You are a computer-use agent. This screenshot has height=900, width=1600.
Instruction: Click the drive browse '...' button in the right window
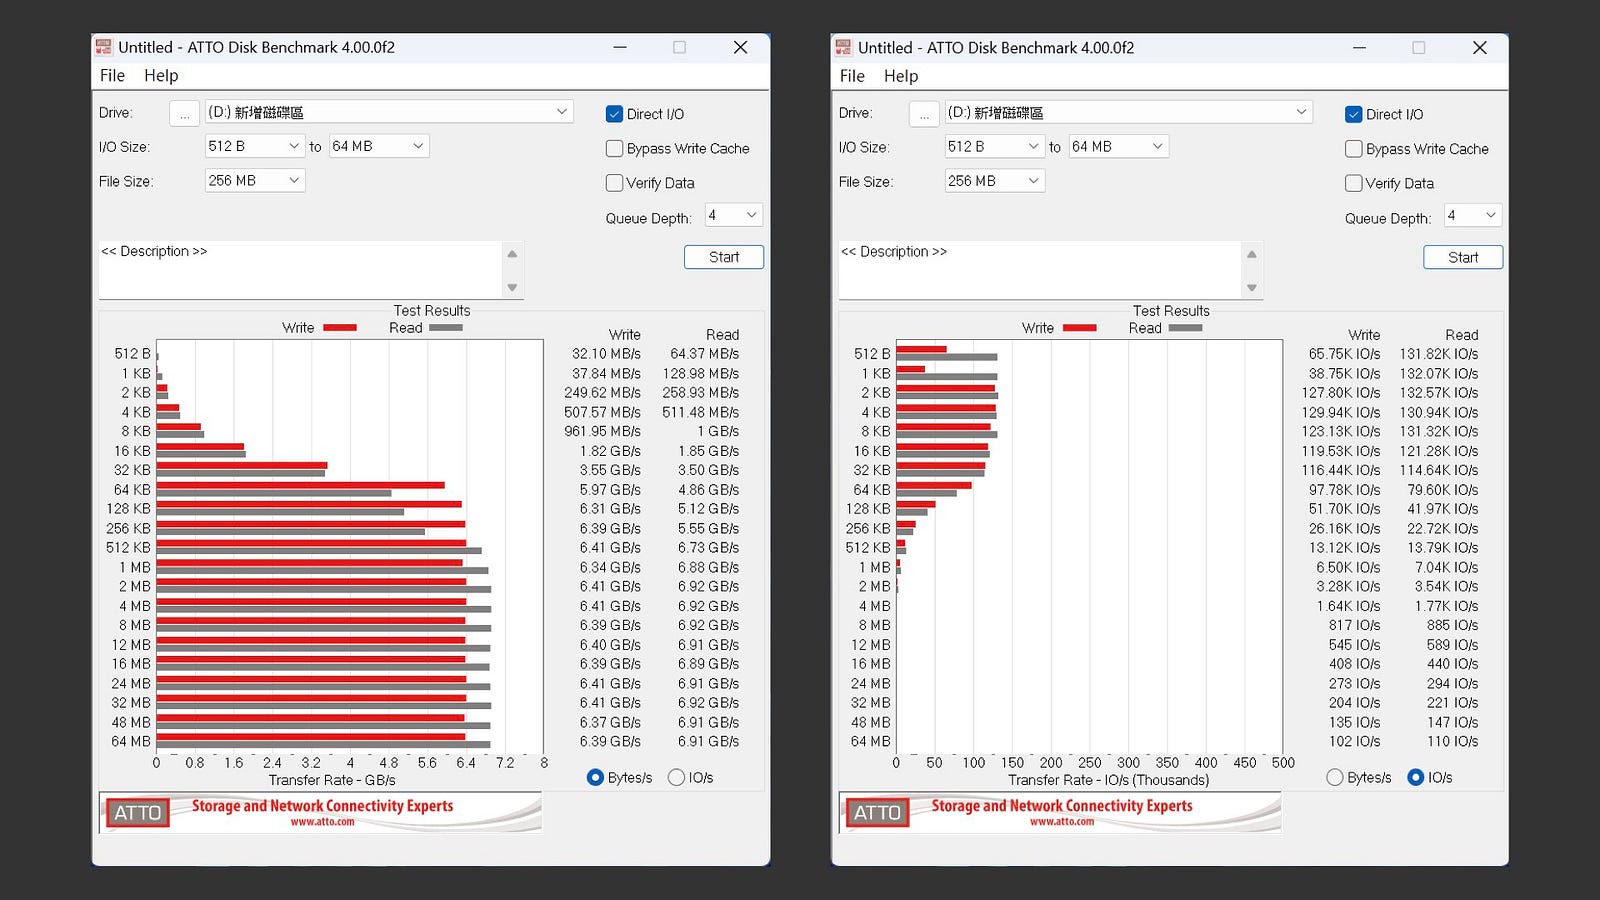(924, 114)
